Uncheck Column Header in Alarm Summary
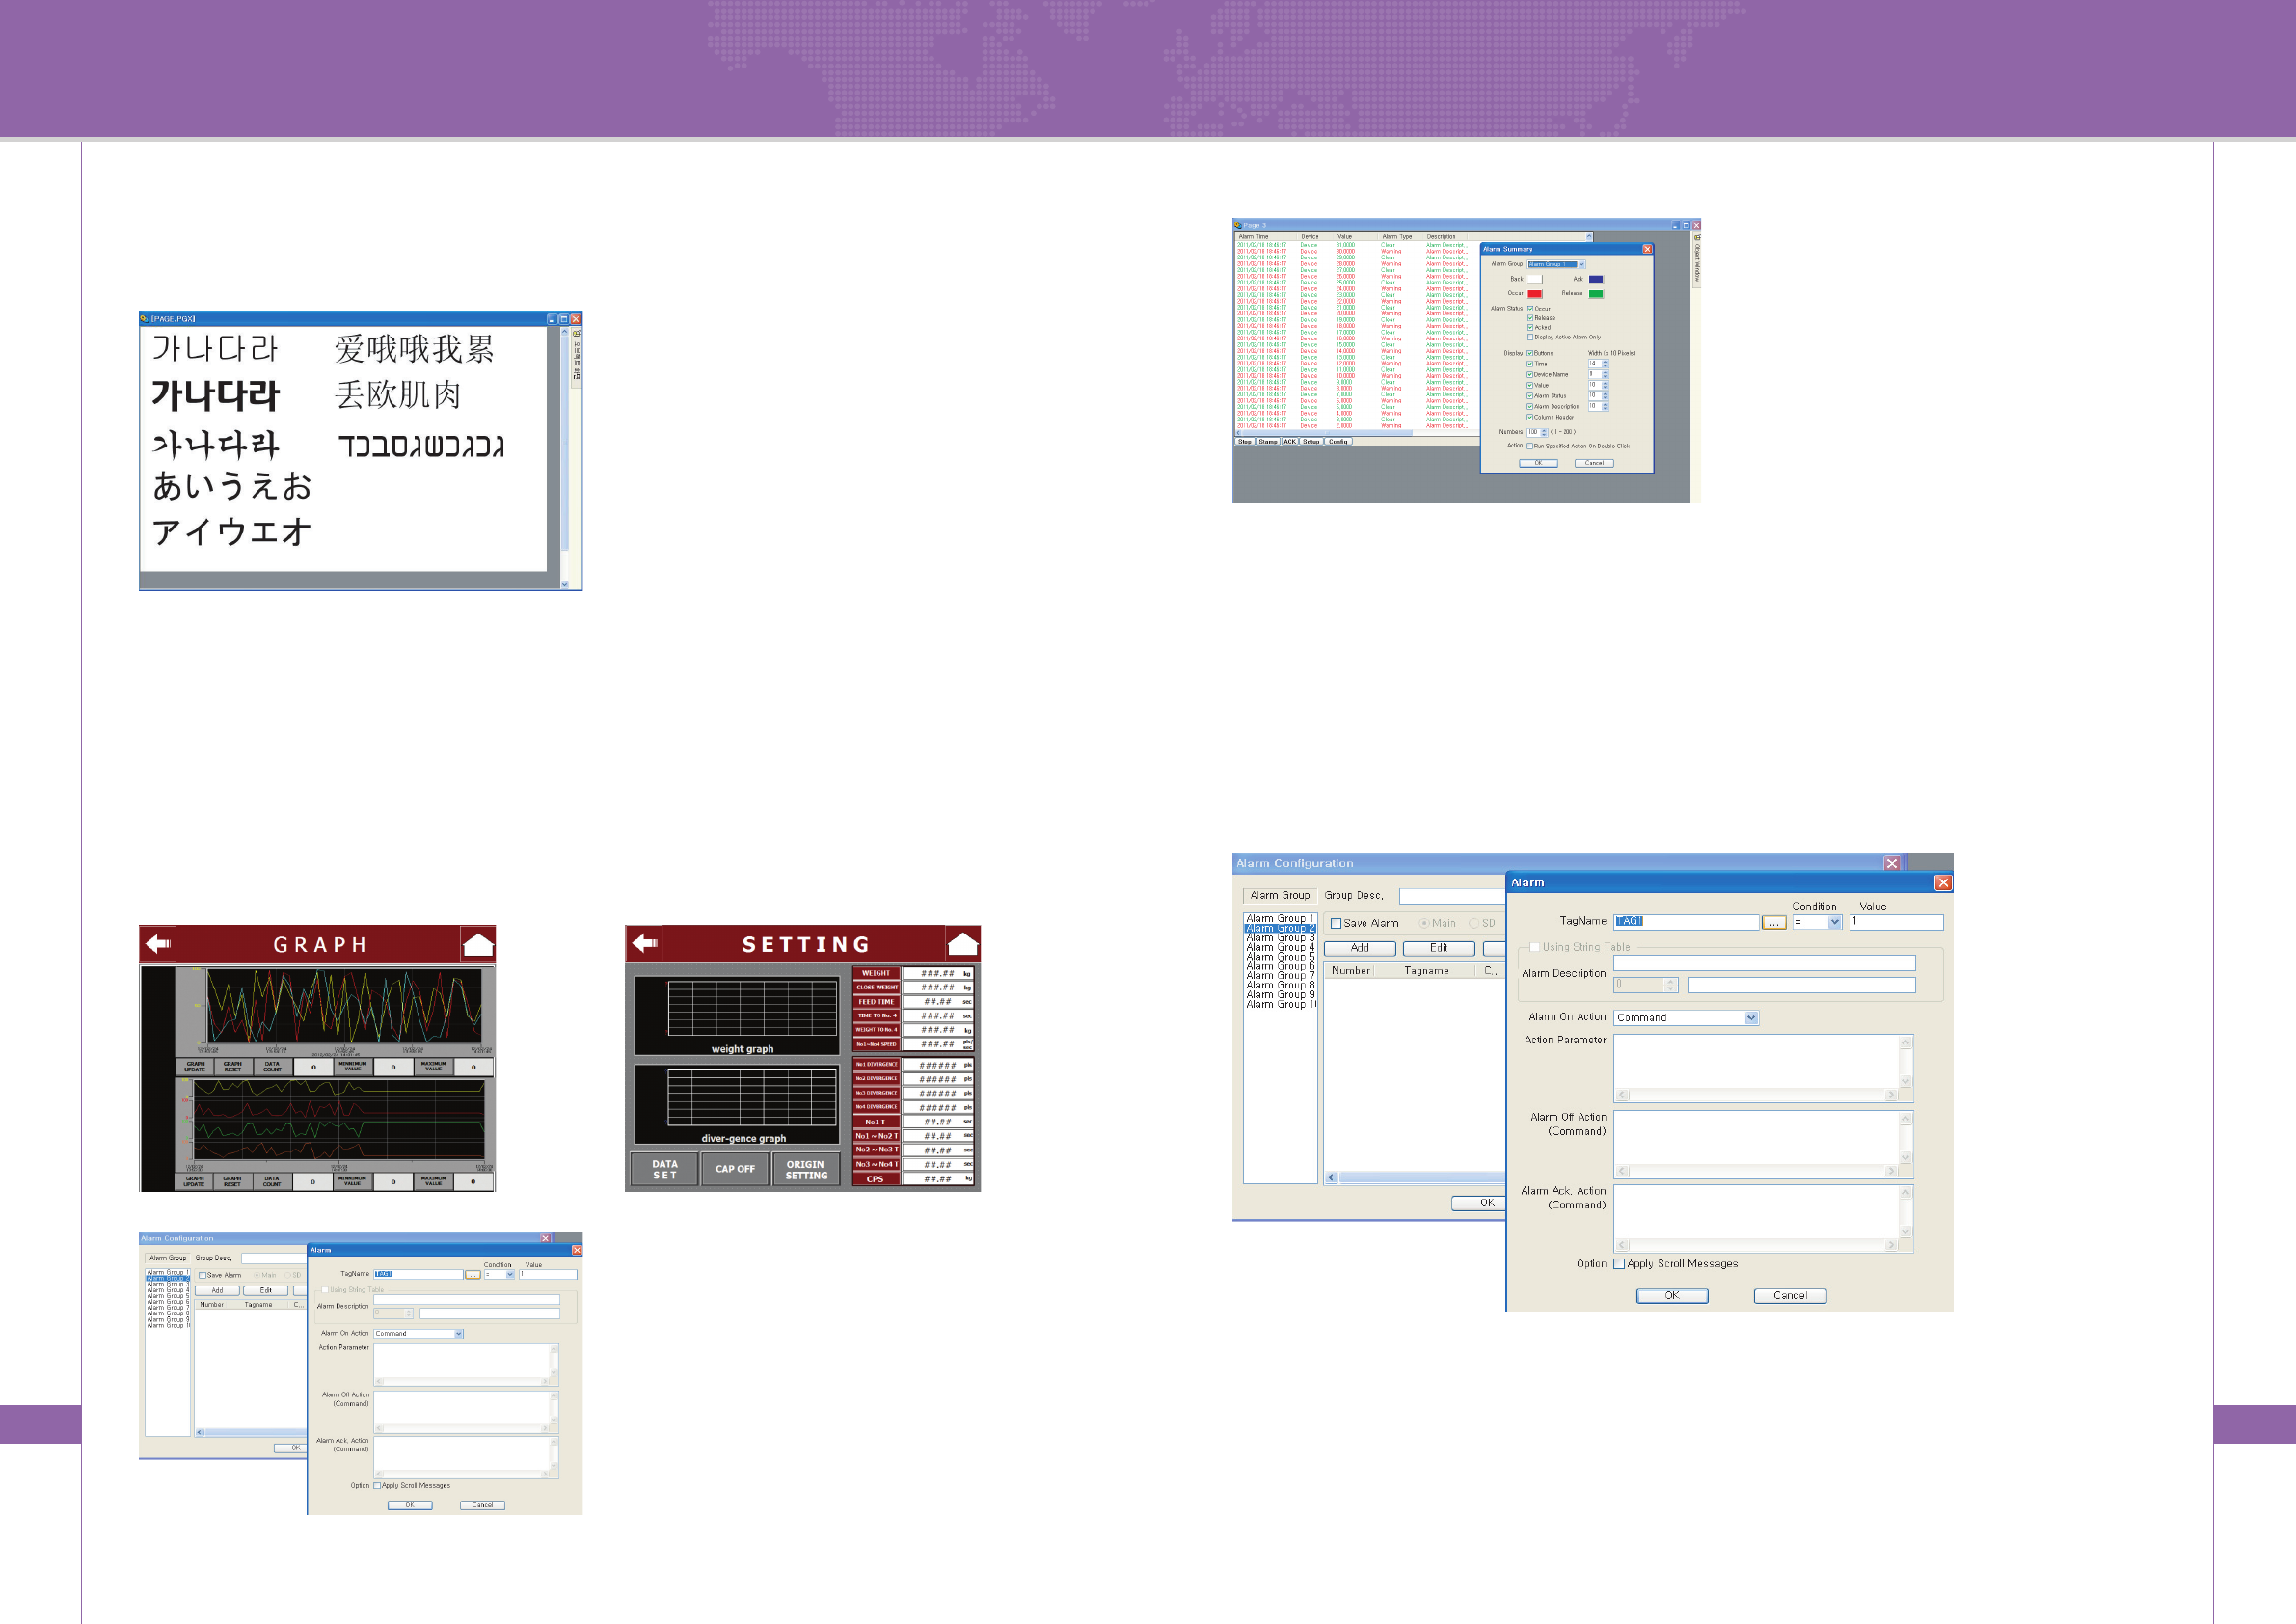The height and width of the screenshot is (1624, 2296). click(1530, 417)
